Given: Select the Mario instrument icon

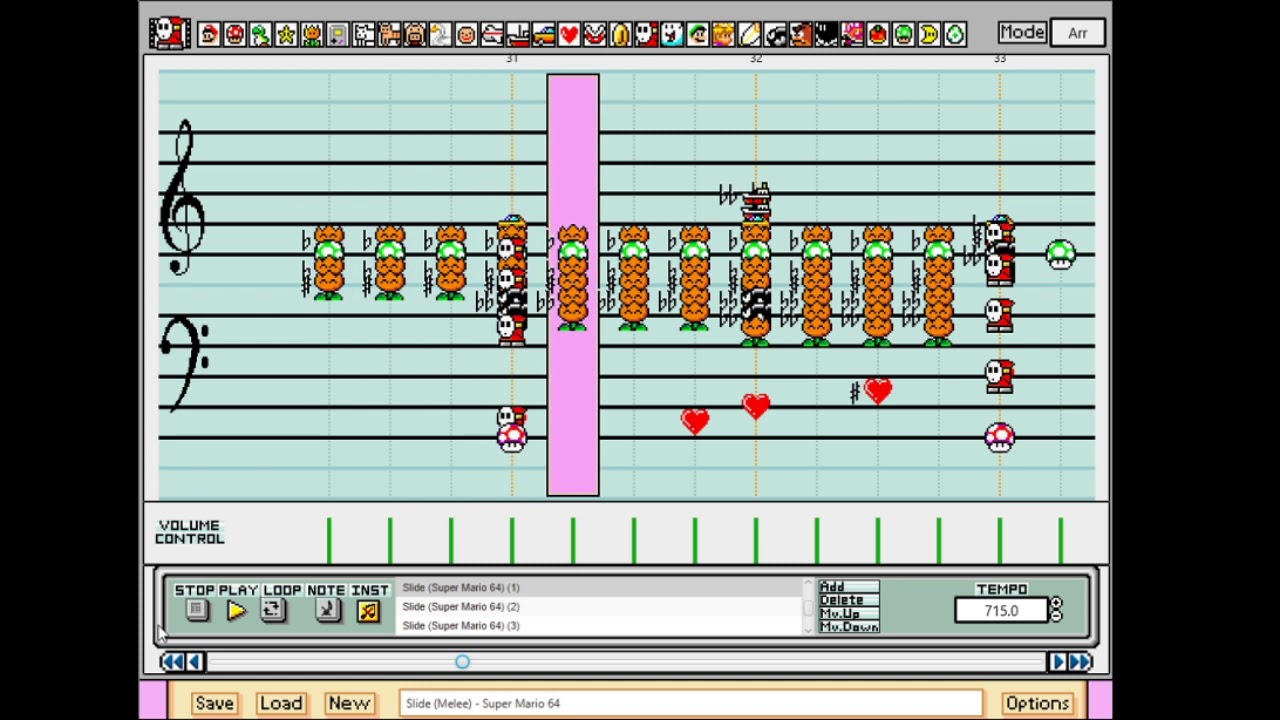Looking at the screenshot, I should click(209, 34).
